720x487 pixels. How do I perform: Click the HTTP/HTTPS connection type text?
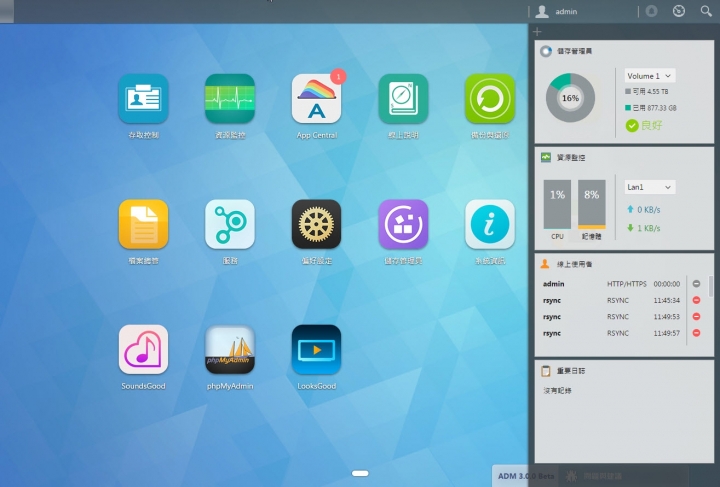(x=627, y=284)
